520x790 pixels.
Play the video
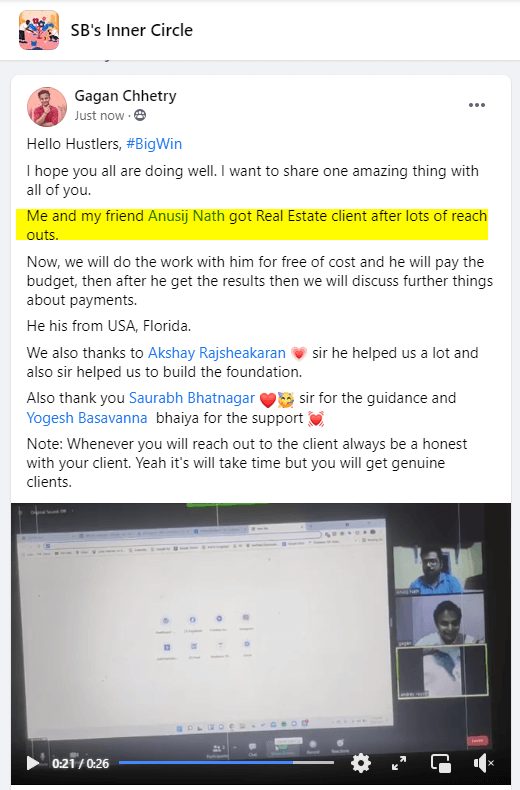[x=33, y=763]
